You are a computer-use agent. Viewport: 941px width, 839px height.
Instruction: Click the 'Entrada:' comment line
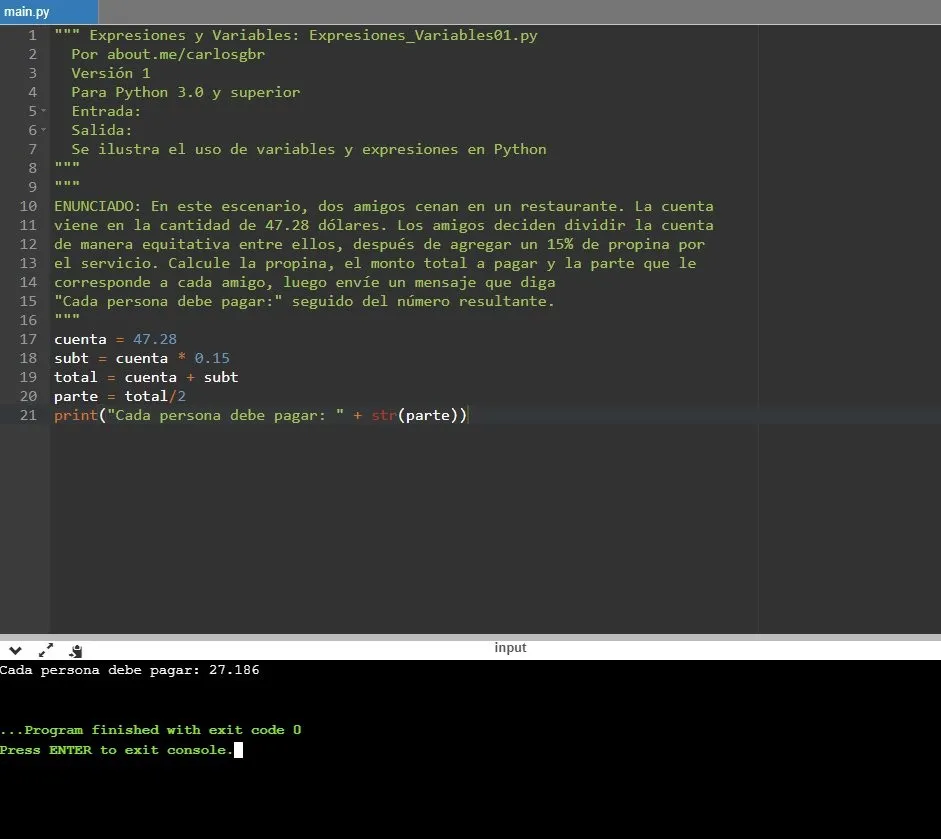pyautogui.click(x=106, y=111)
